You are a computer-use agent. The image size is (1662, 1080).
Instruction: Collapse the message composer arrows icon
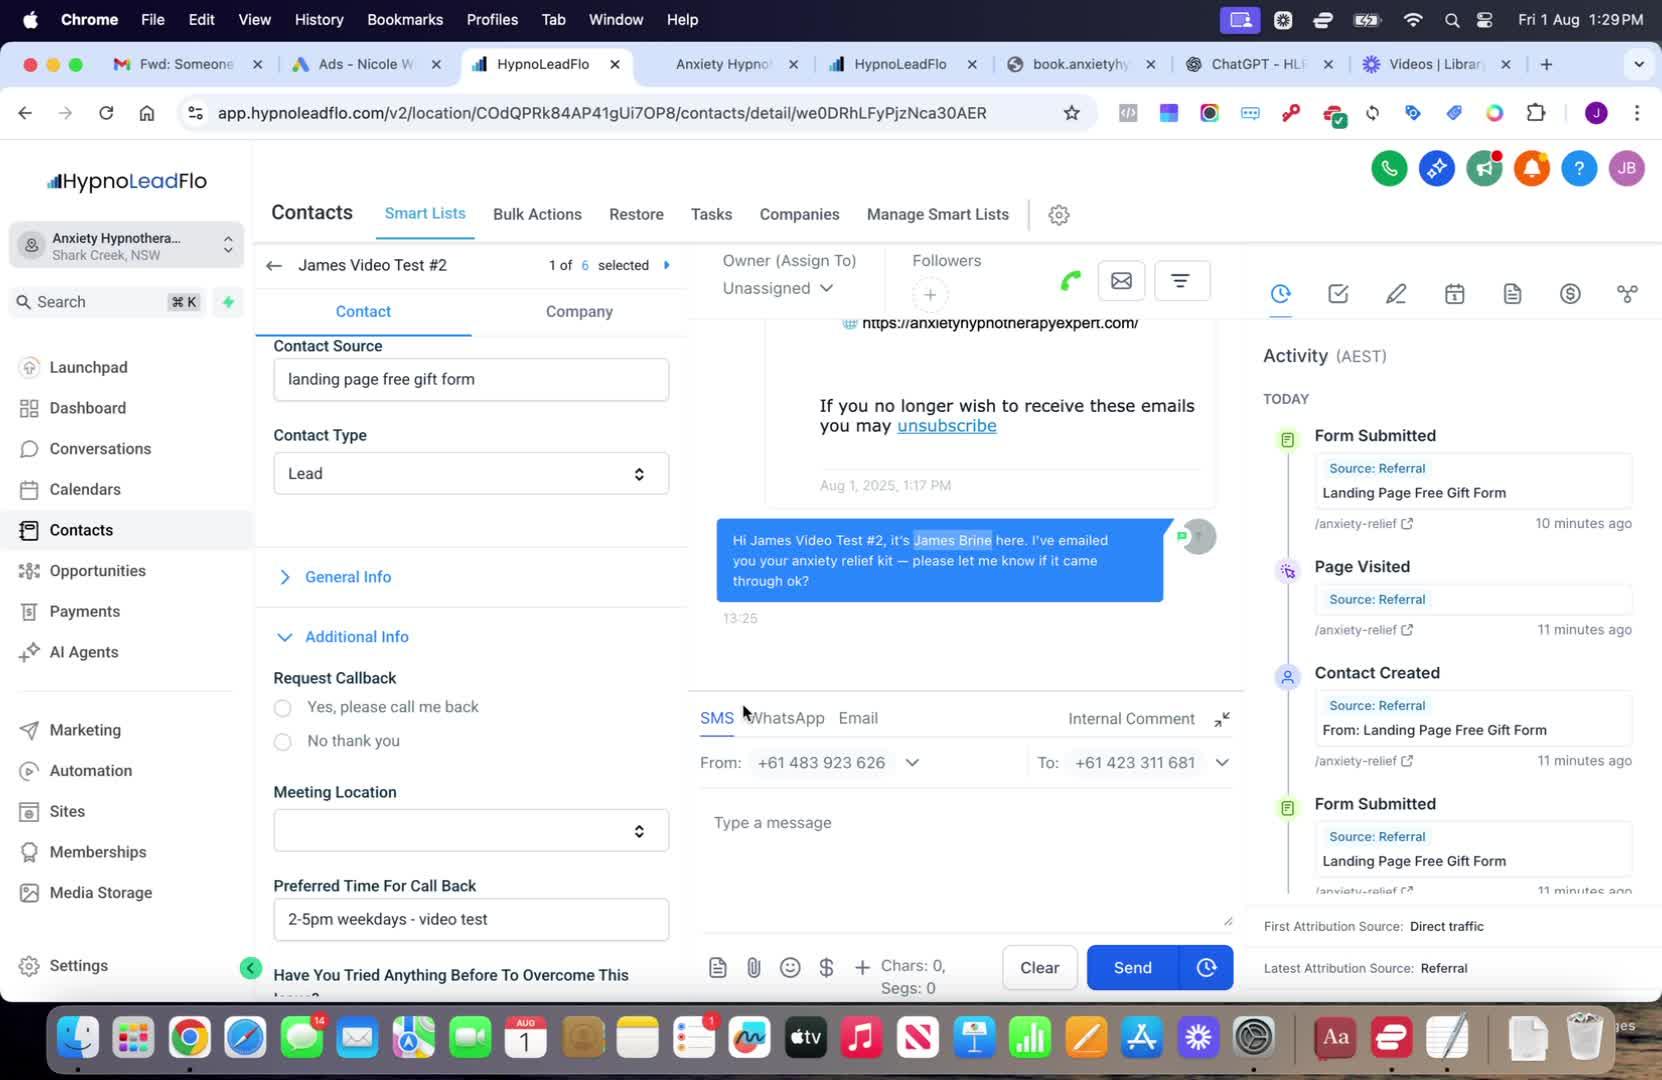pos(1222,720)
